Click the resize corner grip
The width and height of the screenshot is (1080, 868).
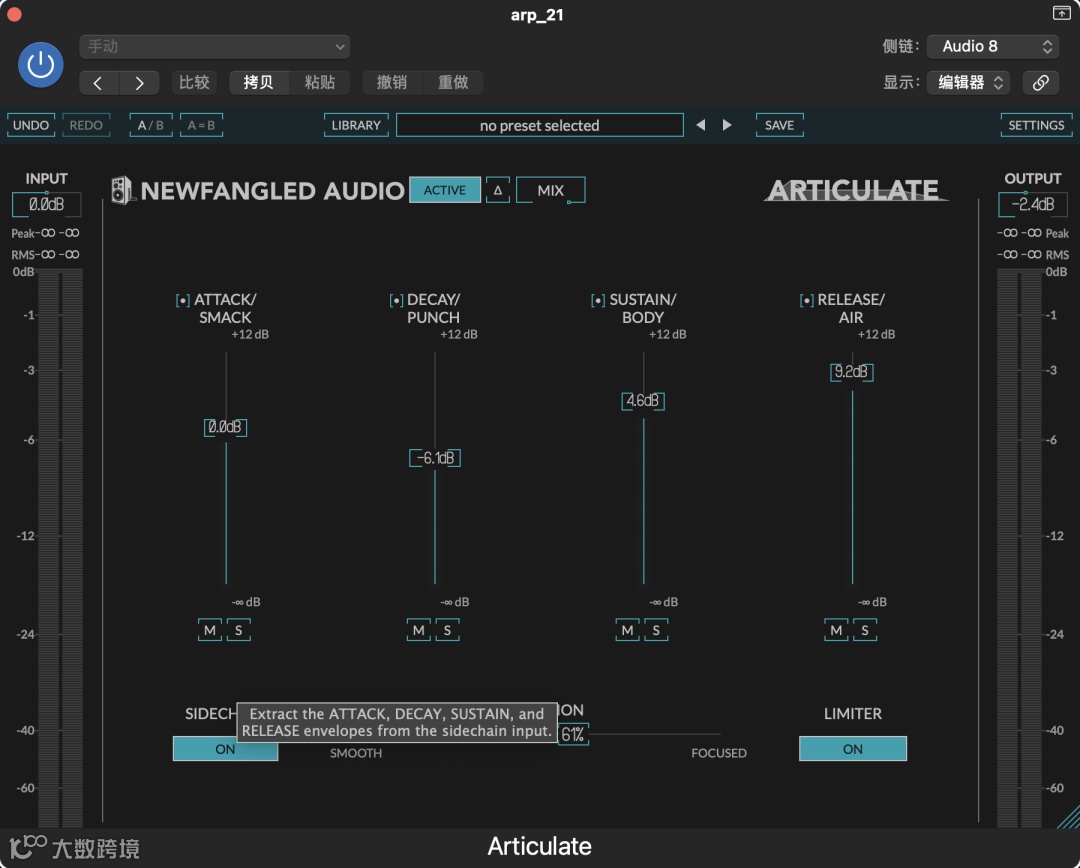pos(1069,817)
